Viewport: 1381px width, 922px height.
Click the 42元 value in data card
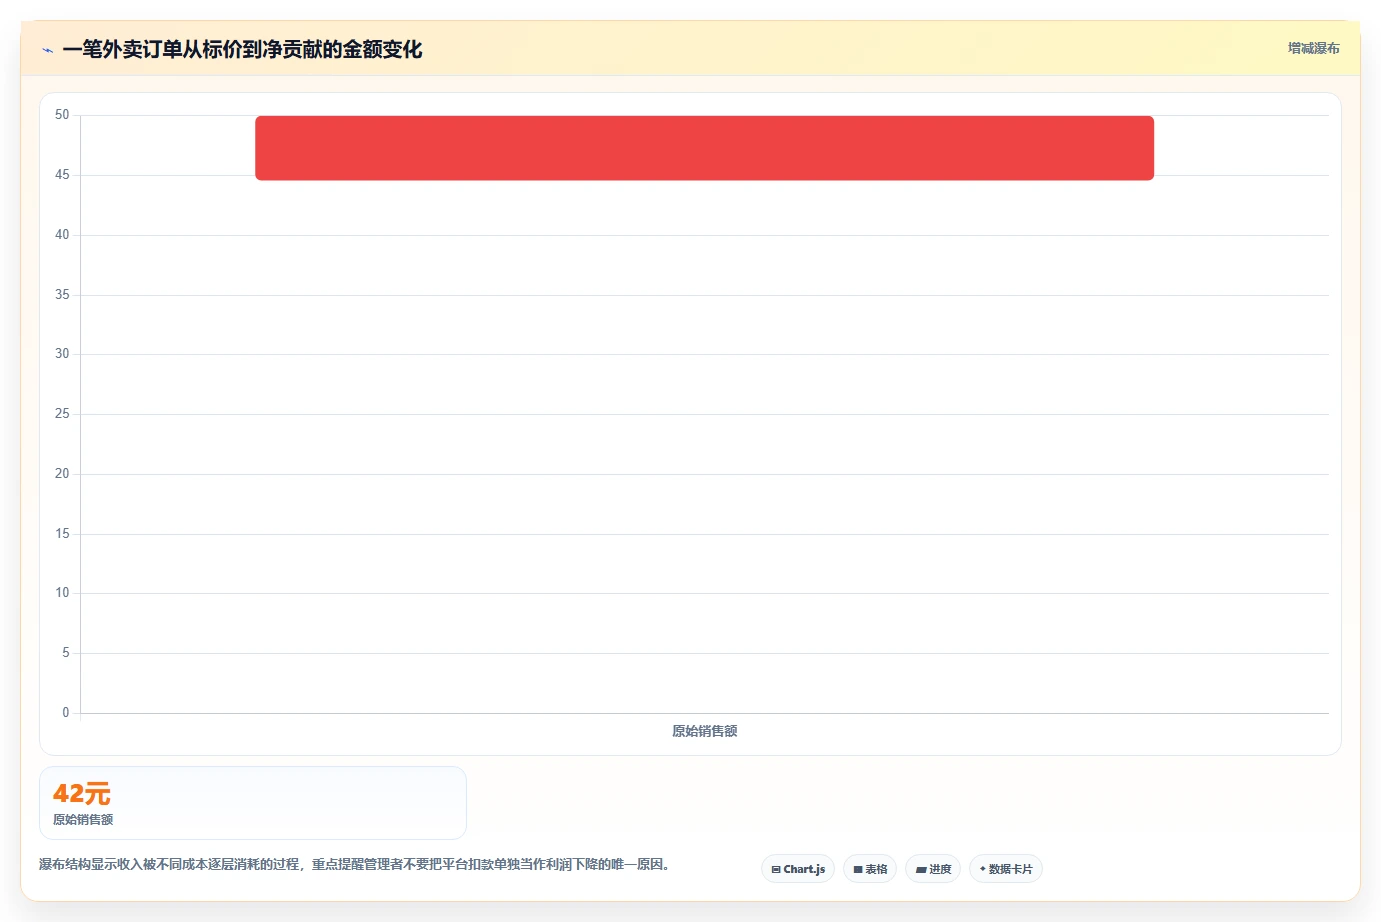82,794
